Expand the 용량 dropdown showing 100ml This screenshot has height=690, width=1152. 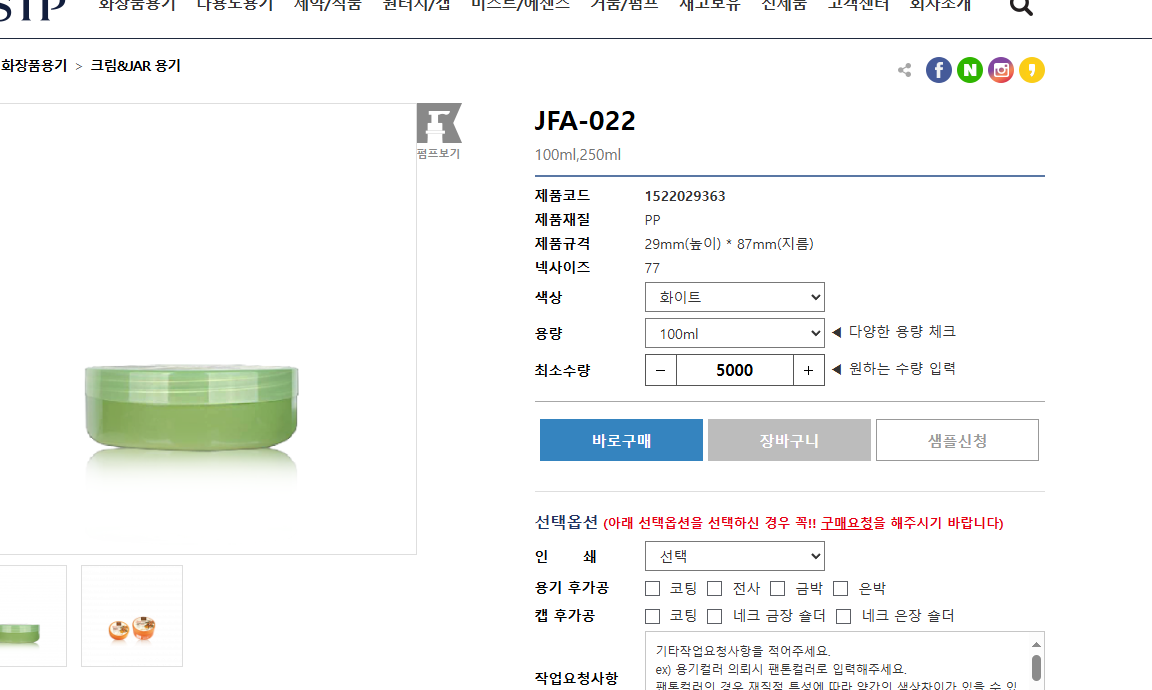pos(735,334)
